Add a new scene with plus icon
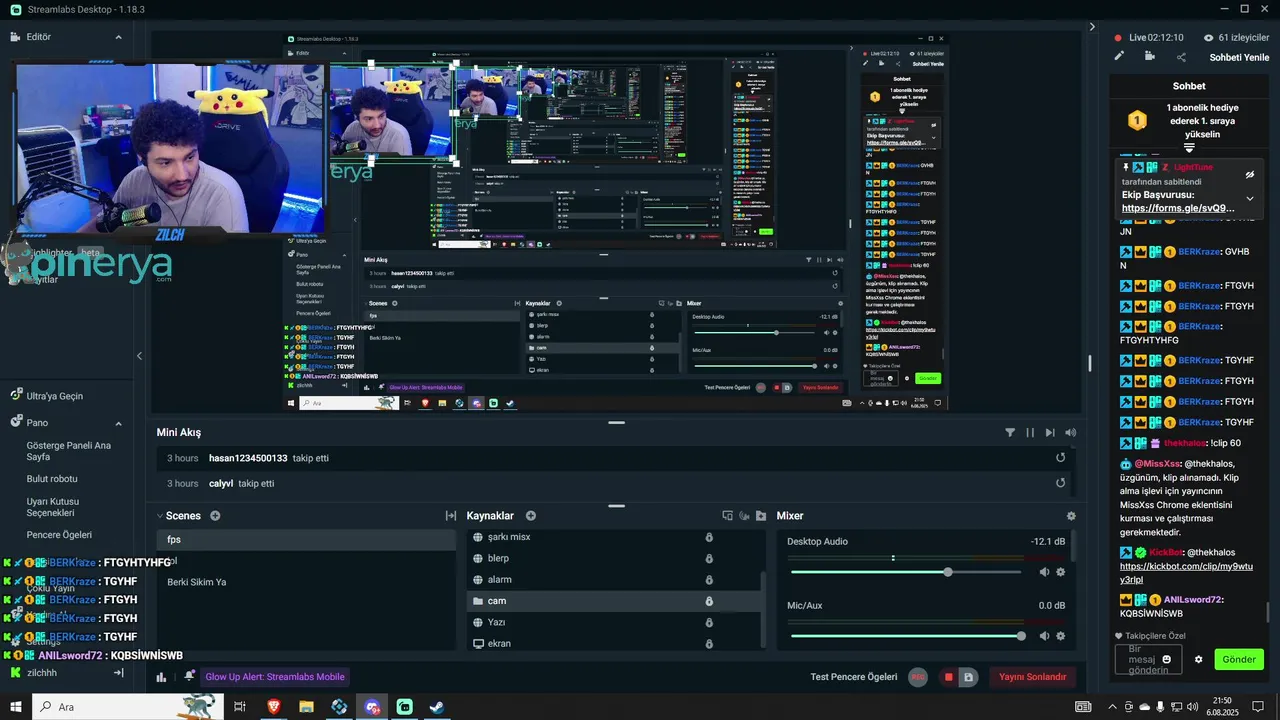1280x720 pixels. tap(215, 516)
